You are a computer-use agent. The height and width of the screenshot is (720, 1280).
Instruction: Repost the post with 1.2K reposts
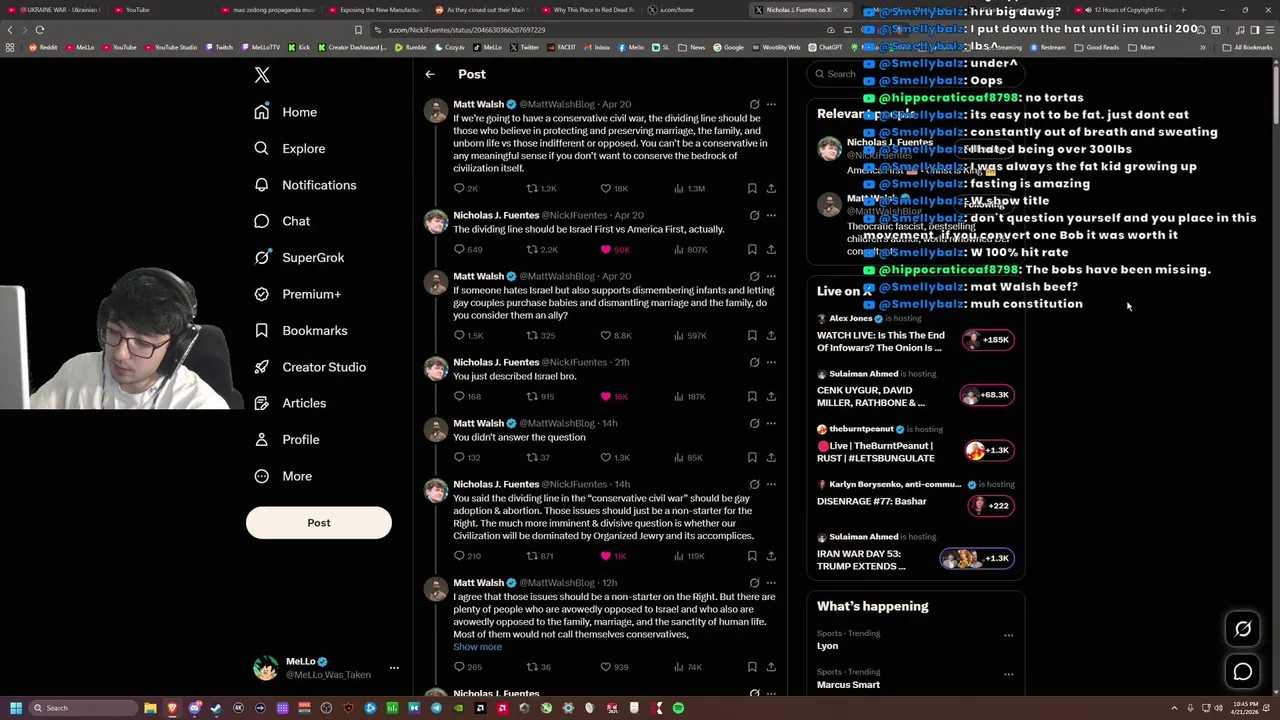coord(541,188)
